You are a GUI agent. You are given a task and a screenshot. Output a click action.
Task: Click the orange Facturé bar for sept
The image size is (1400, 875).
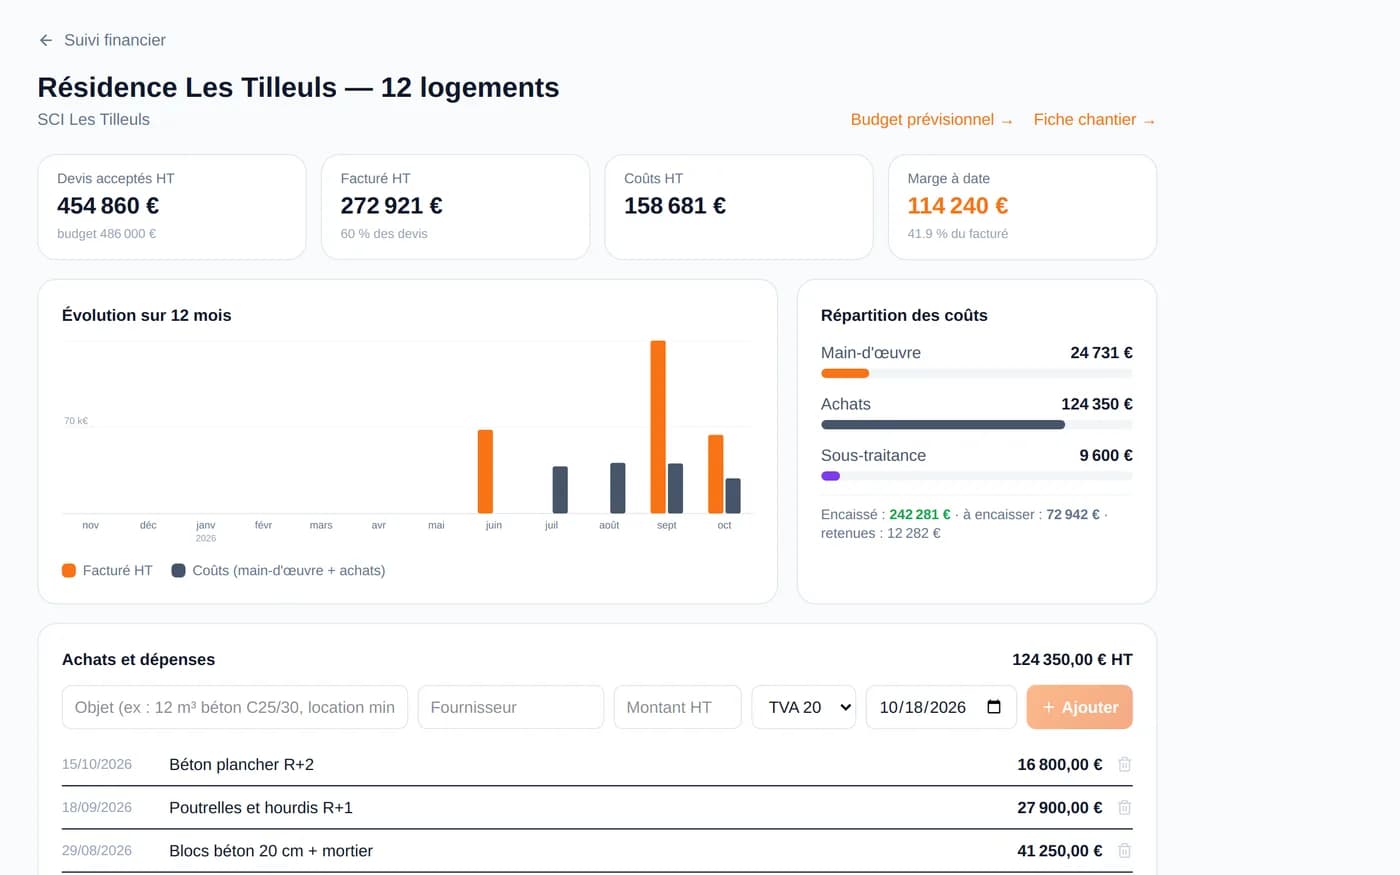tap(658, 427)
